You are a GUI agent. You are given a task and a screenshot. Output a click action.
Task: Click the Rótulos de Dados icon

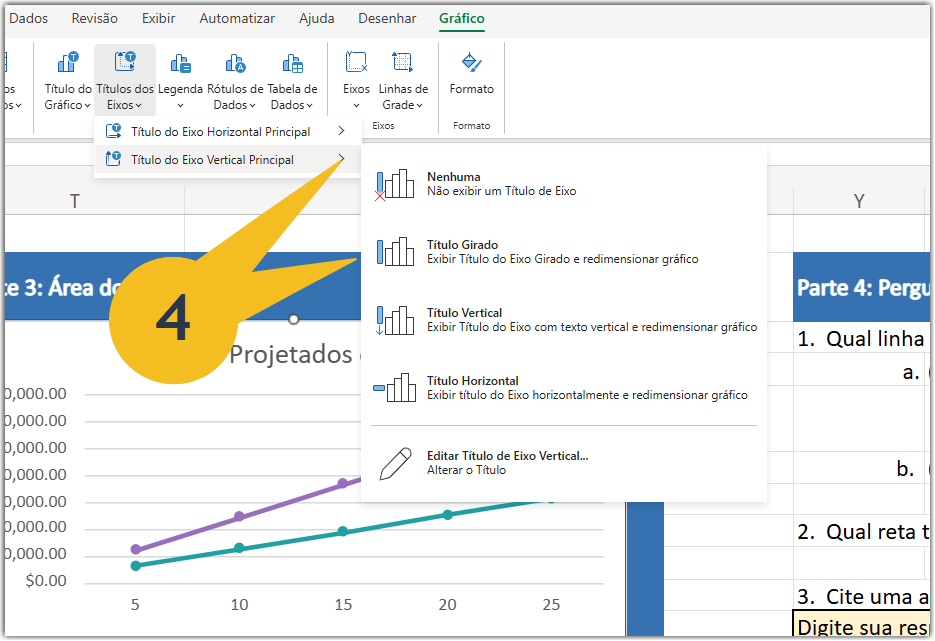[235, 63]
